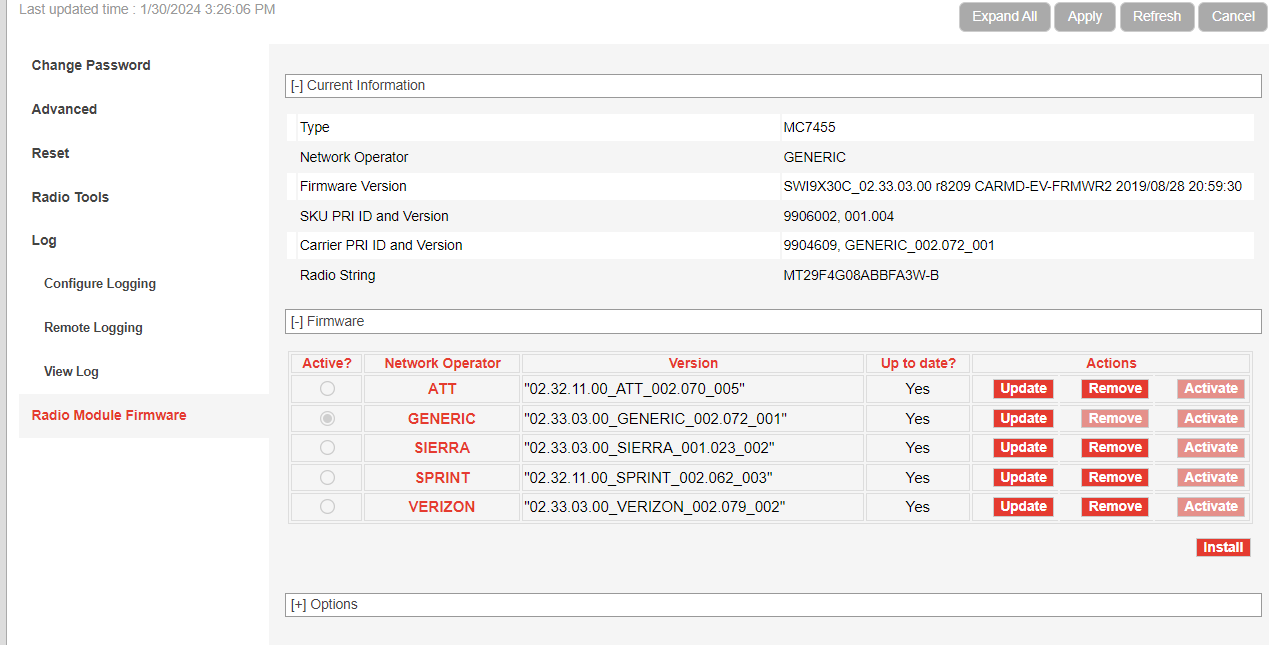Remove the SIERRA firmware
1269x645 pixels.
click(x=1115, y=448)
